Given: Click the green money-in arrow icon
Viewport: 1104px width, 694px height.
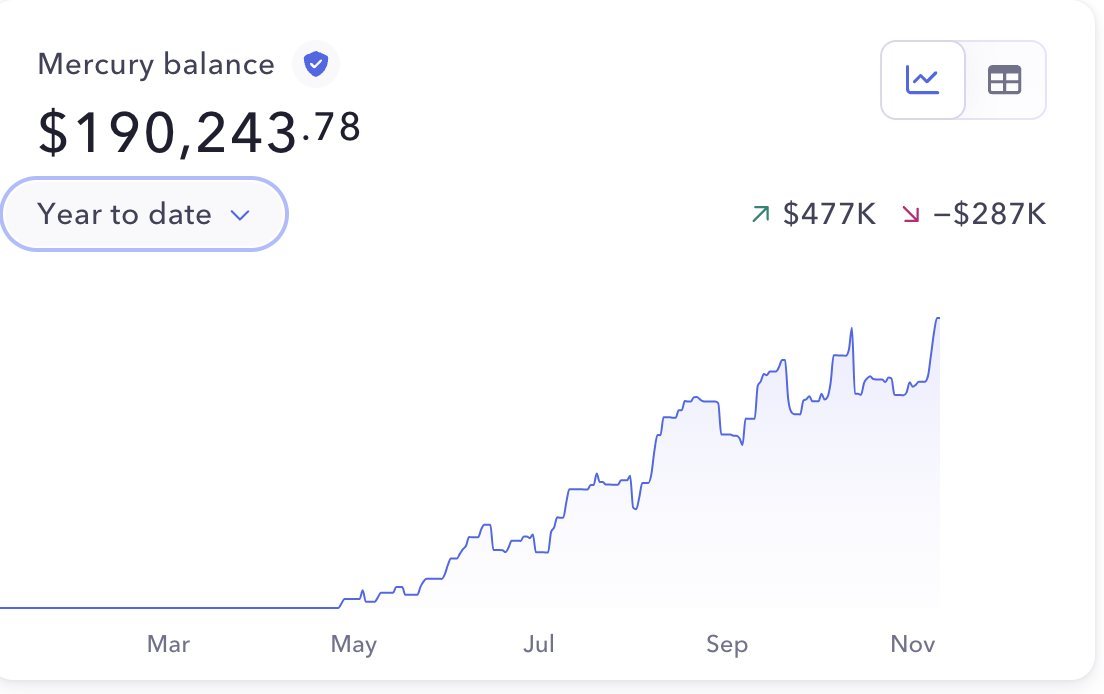Looking at the screenshot, I should (x=761, y=213).
